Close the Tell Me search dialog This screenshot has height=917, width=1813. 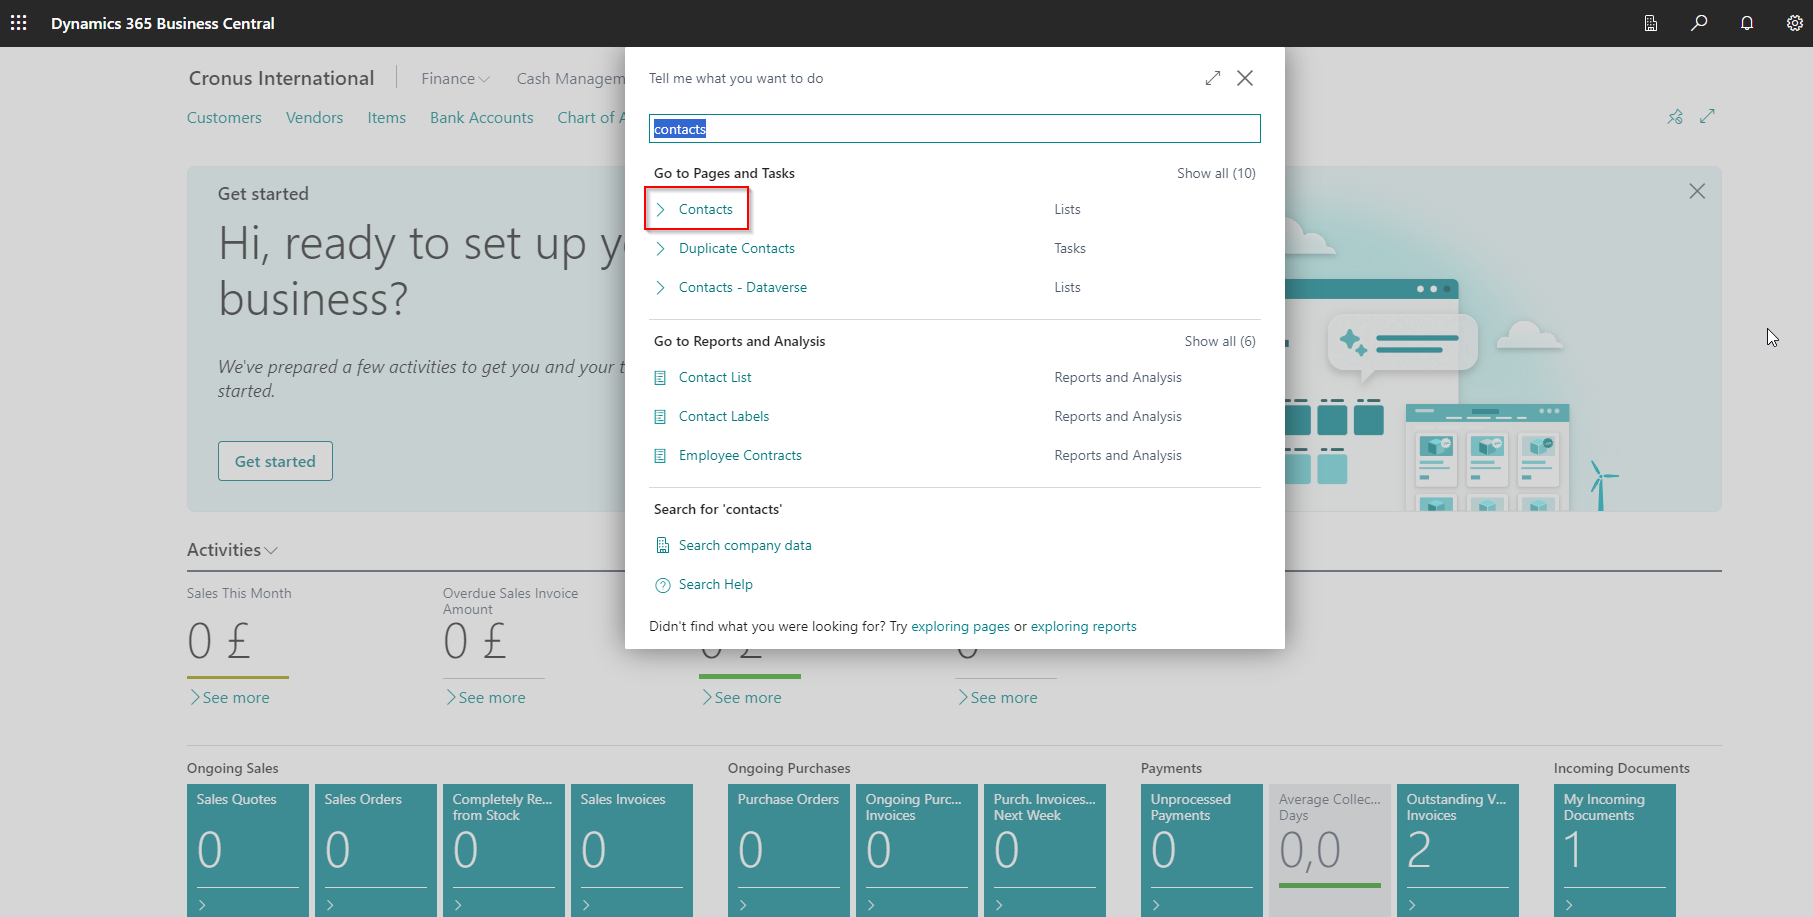coord(1245,78)
